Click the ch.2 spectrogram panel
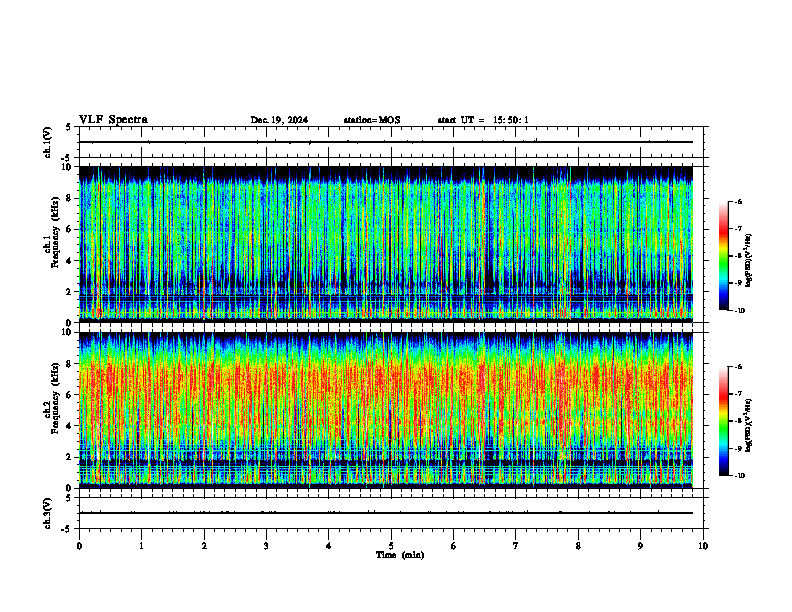The width and height of the screenshot is (792, 612). click(x=386, y=410)
